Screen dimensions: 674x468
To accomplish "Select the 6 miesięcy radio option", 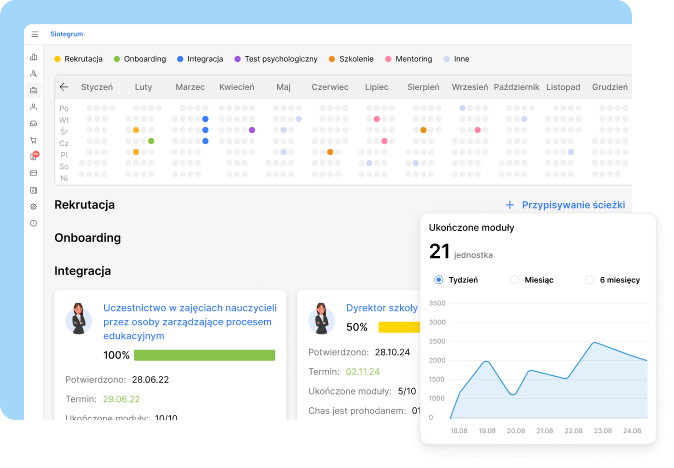I will point(590,280).
